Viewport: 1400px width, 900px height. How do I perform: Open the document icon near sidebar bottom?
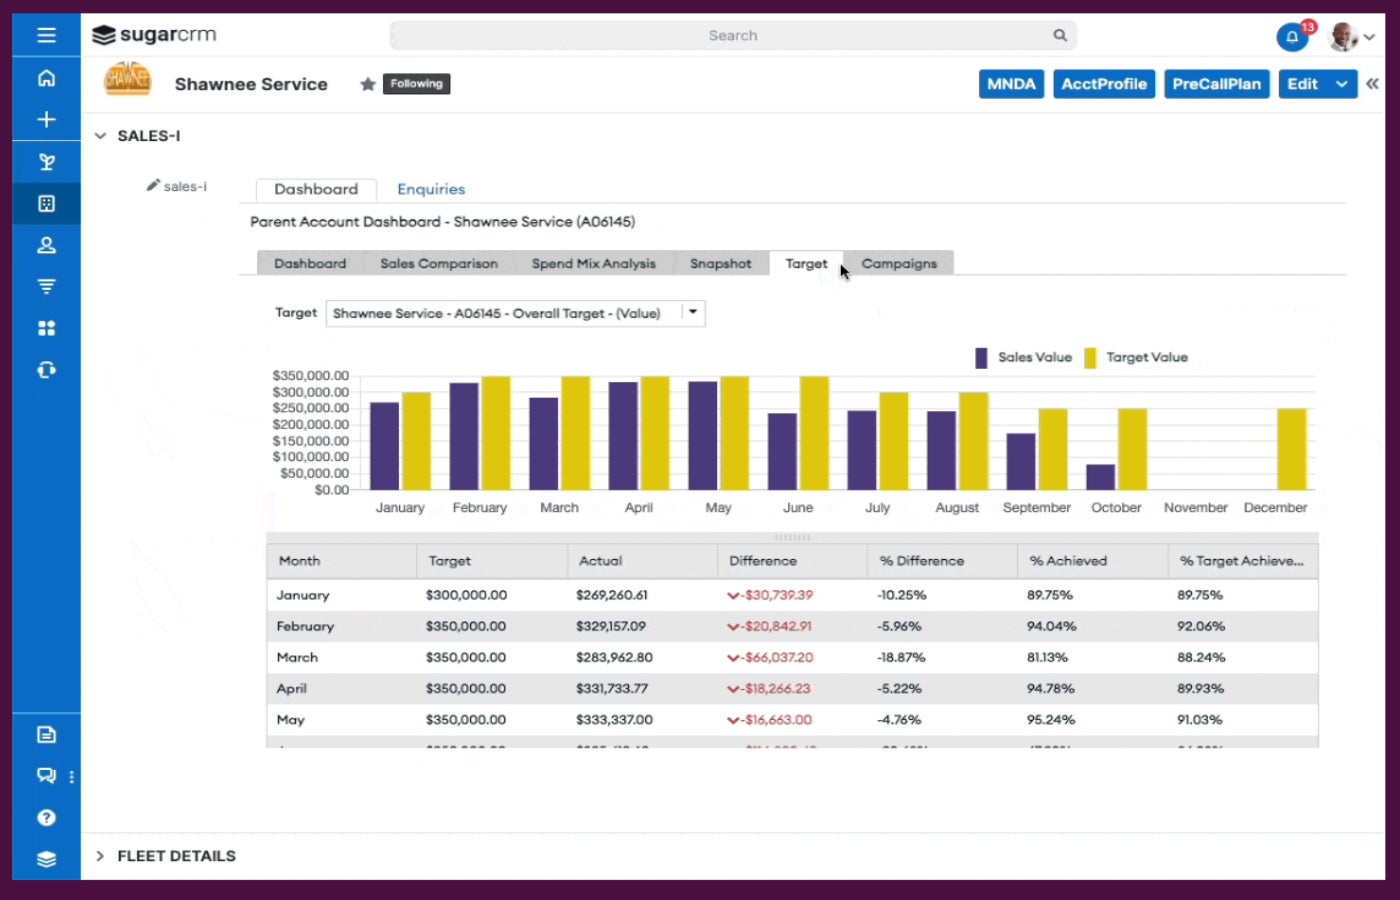click(46, 735)
